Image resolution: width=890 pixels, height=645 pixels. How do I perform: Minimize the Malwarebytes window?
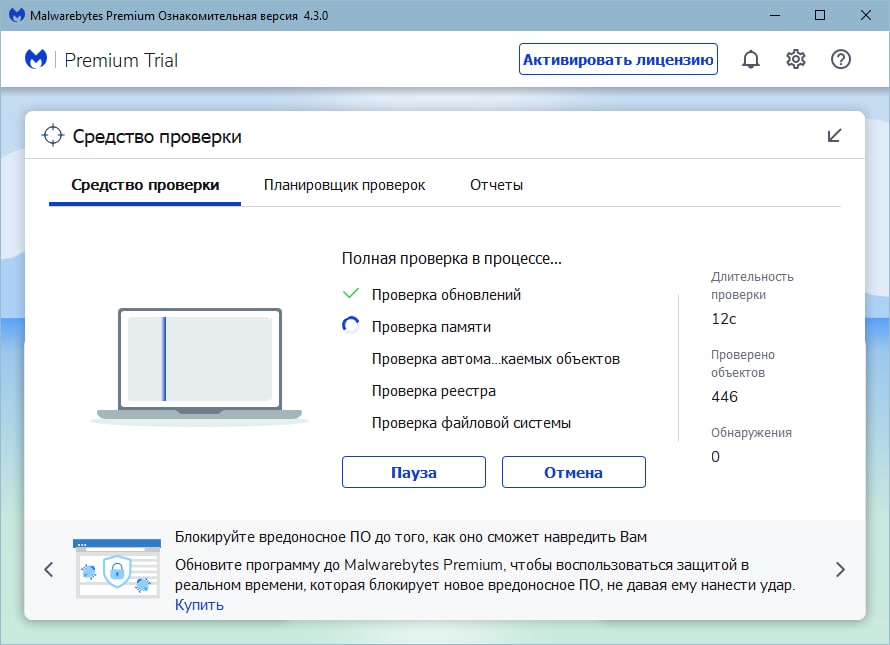tap(775, 15)
